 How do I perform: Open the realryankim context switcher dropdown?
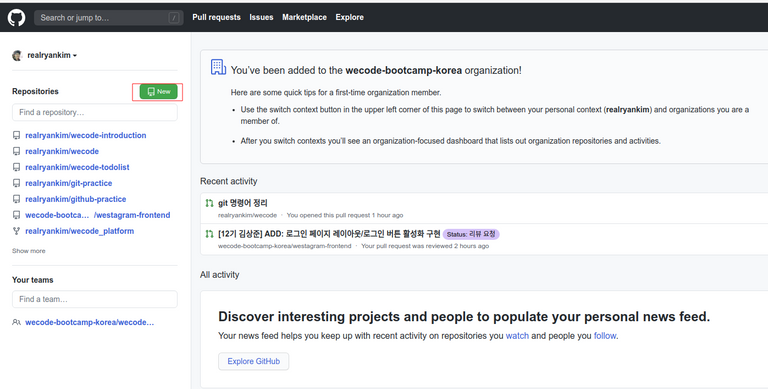52,55
